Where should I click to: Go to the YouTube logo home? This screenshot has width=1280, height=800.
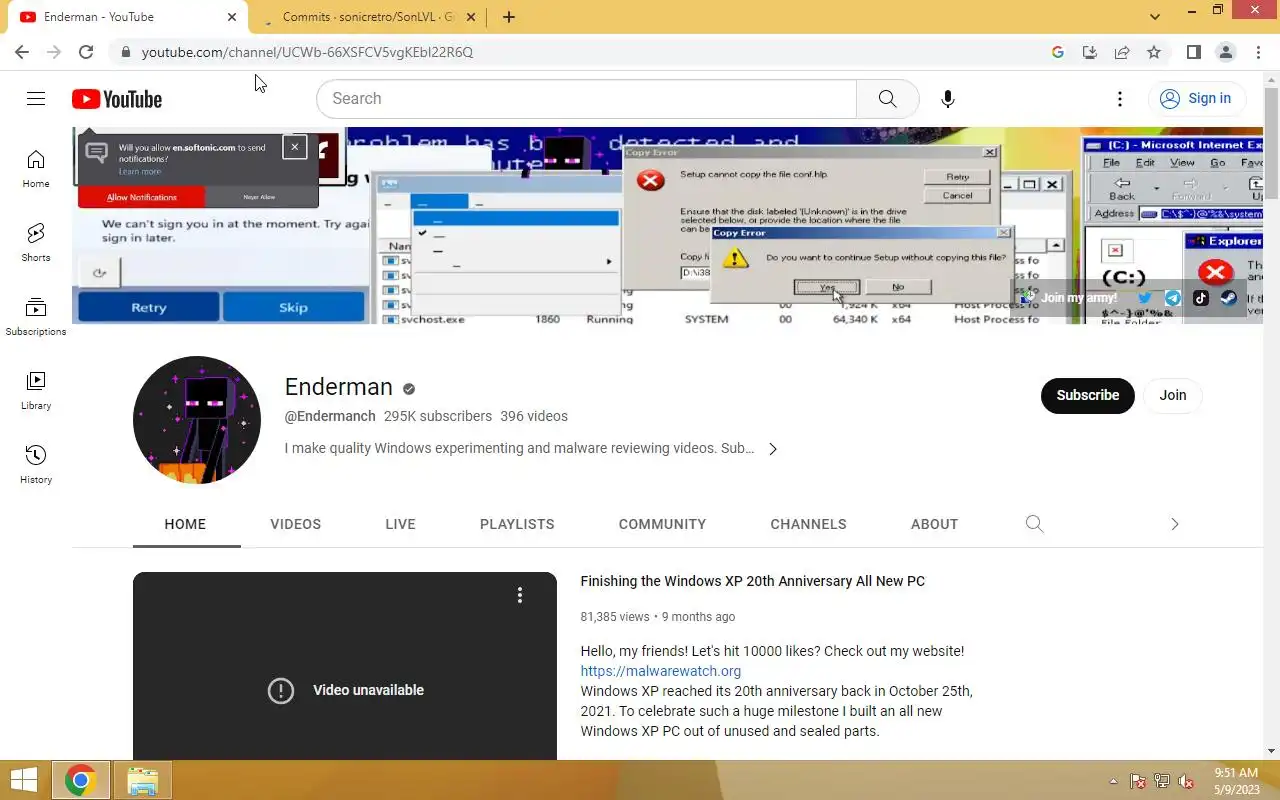pyautogui.click(x=117, y=99)
